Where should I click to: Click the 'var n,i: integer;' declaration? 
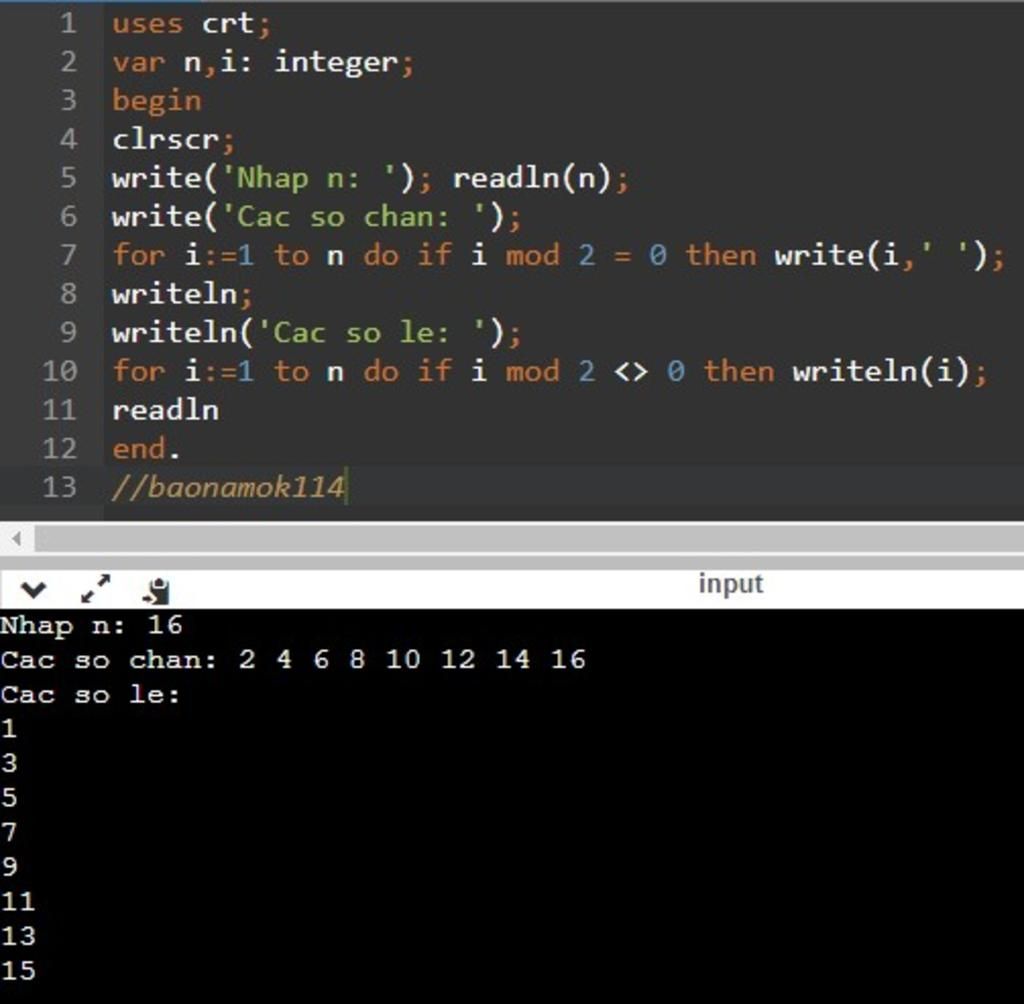click(x=263, y=63)
